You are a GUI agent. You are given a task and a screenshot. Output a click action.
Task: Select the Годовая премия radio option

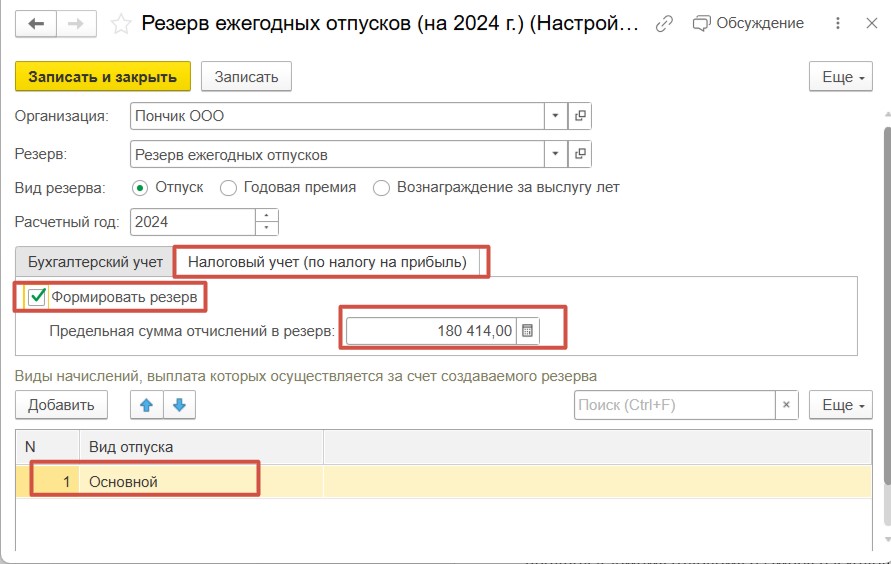pyautogui.click(x=228, y=188)
